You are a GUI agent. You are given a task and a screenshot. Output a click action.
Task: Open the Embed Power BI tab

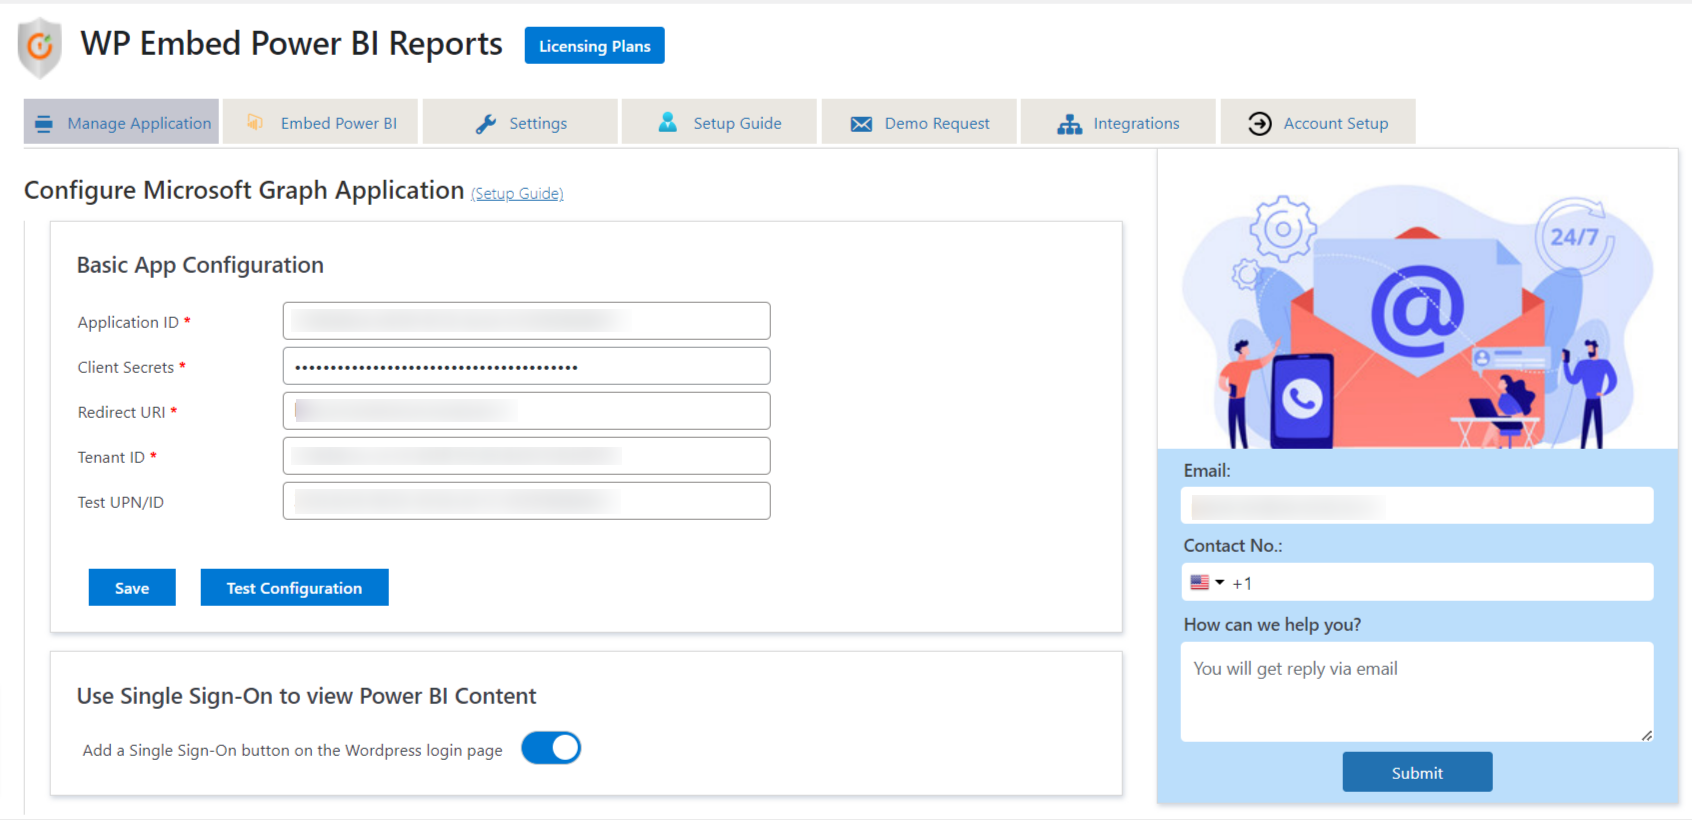(x=338, y=123)
